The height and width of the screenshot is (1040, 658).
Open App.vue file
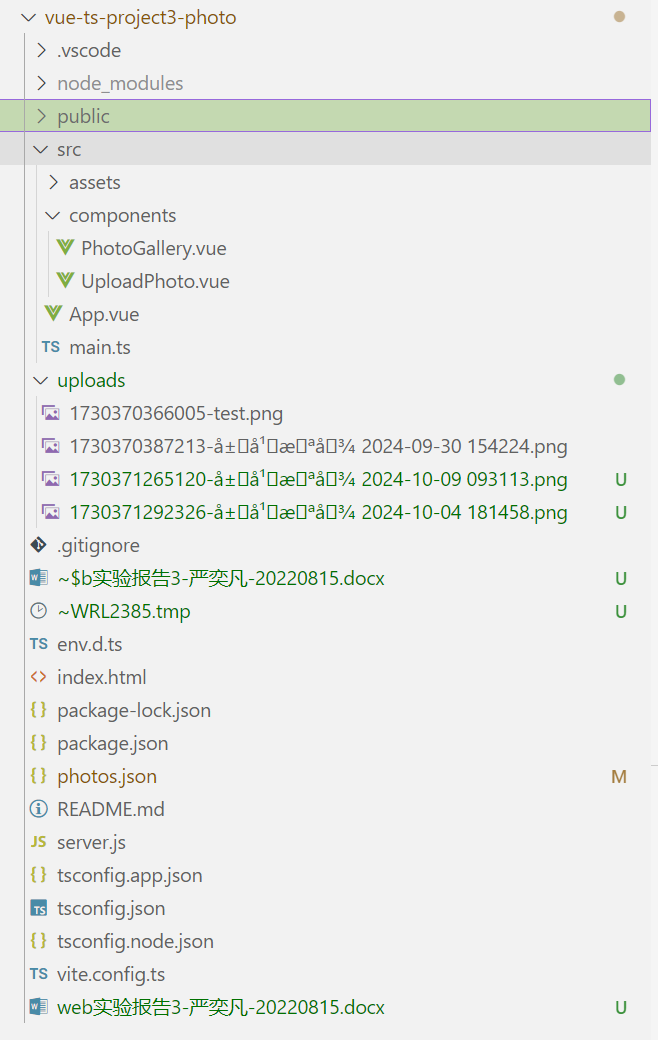coord(104,314)
